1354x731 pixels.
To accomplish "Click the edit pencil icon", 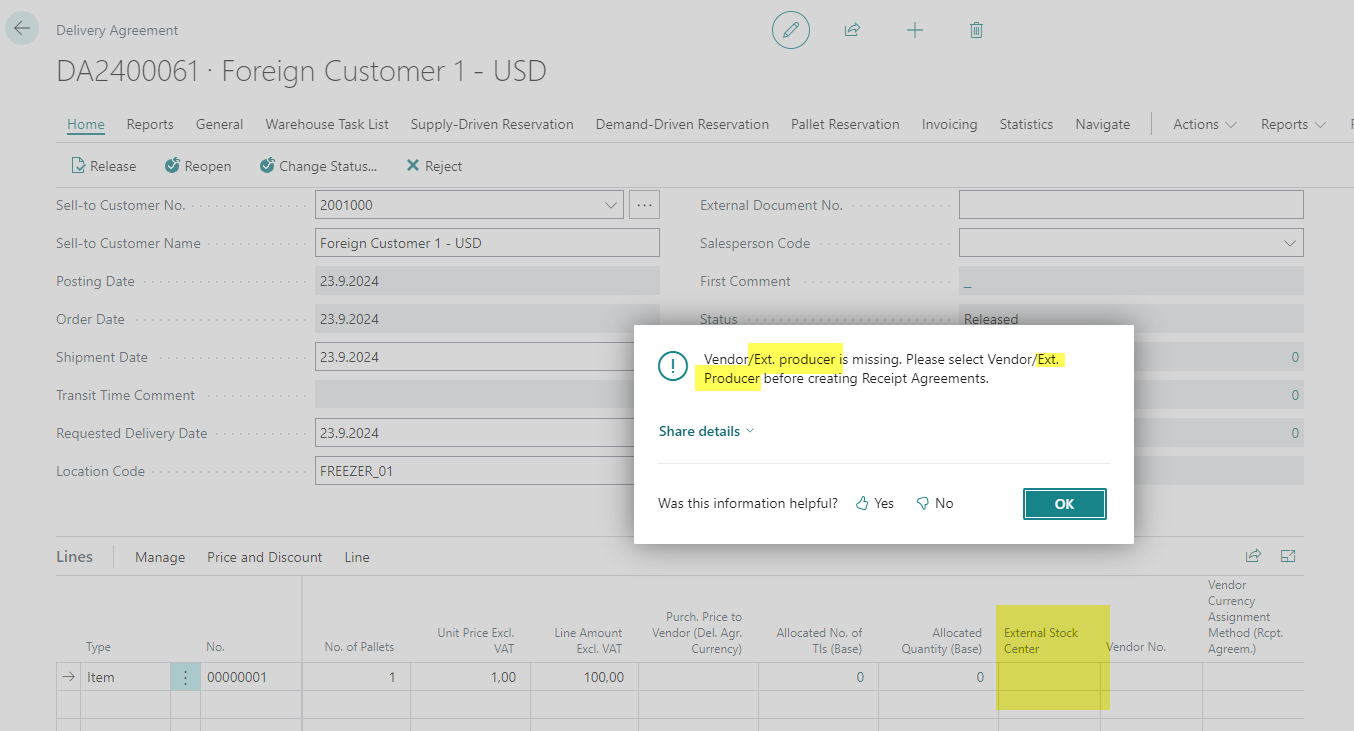I will [x=790, y=30].
